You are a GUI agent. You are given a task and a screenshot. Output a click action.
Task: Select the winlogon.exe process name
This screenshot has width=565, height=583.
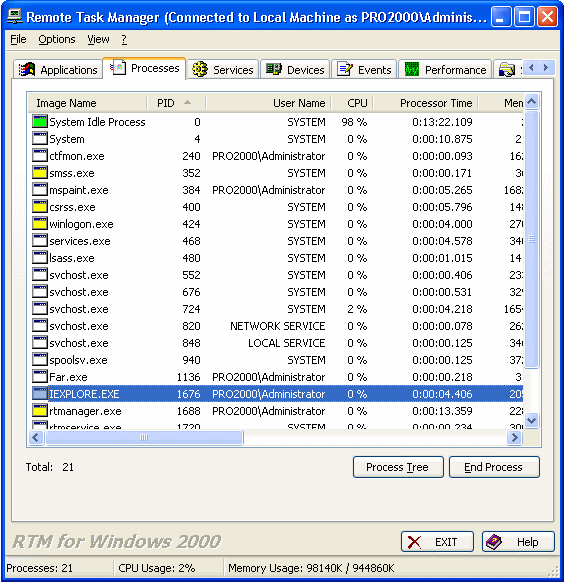tap(81, 224)
